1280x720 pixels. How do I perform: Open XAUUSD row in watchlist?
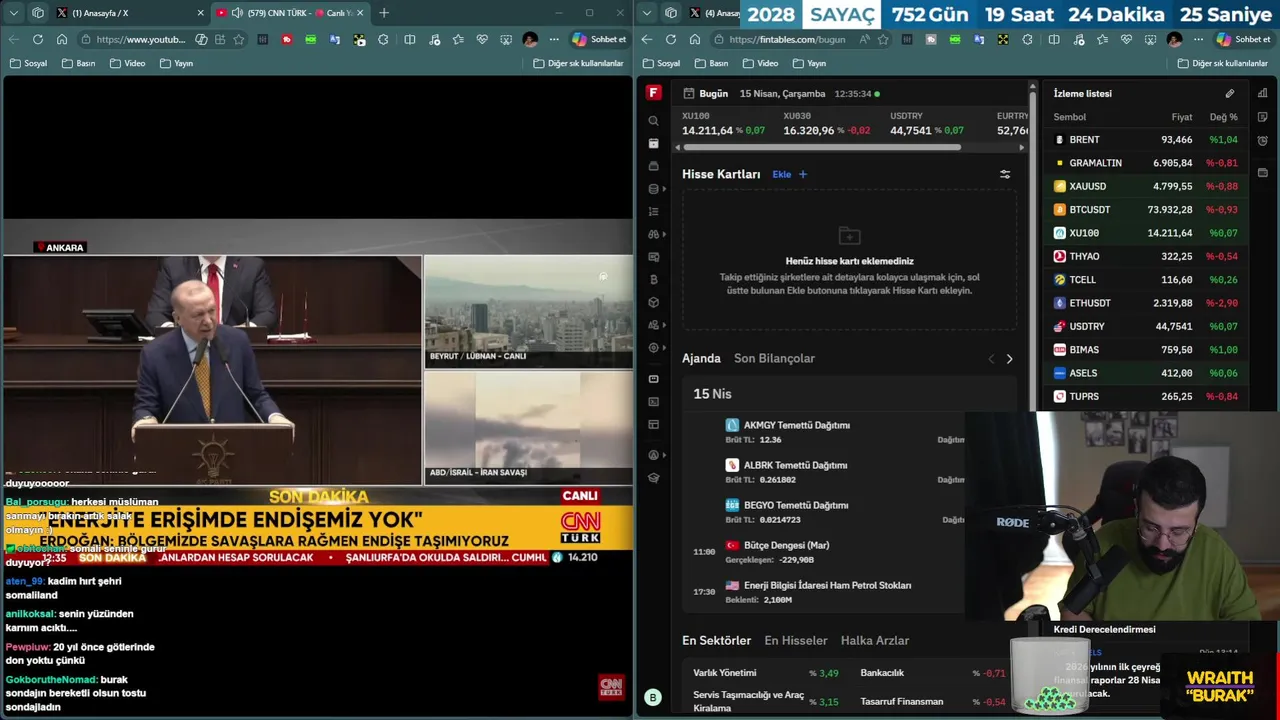point(1145,186)
